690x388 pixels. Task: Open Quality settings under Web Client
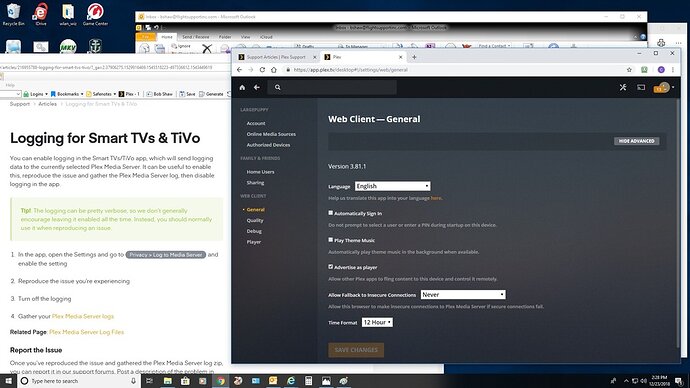[x=255, y=220]
